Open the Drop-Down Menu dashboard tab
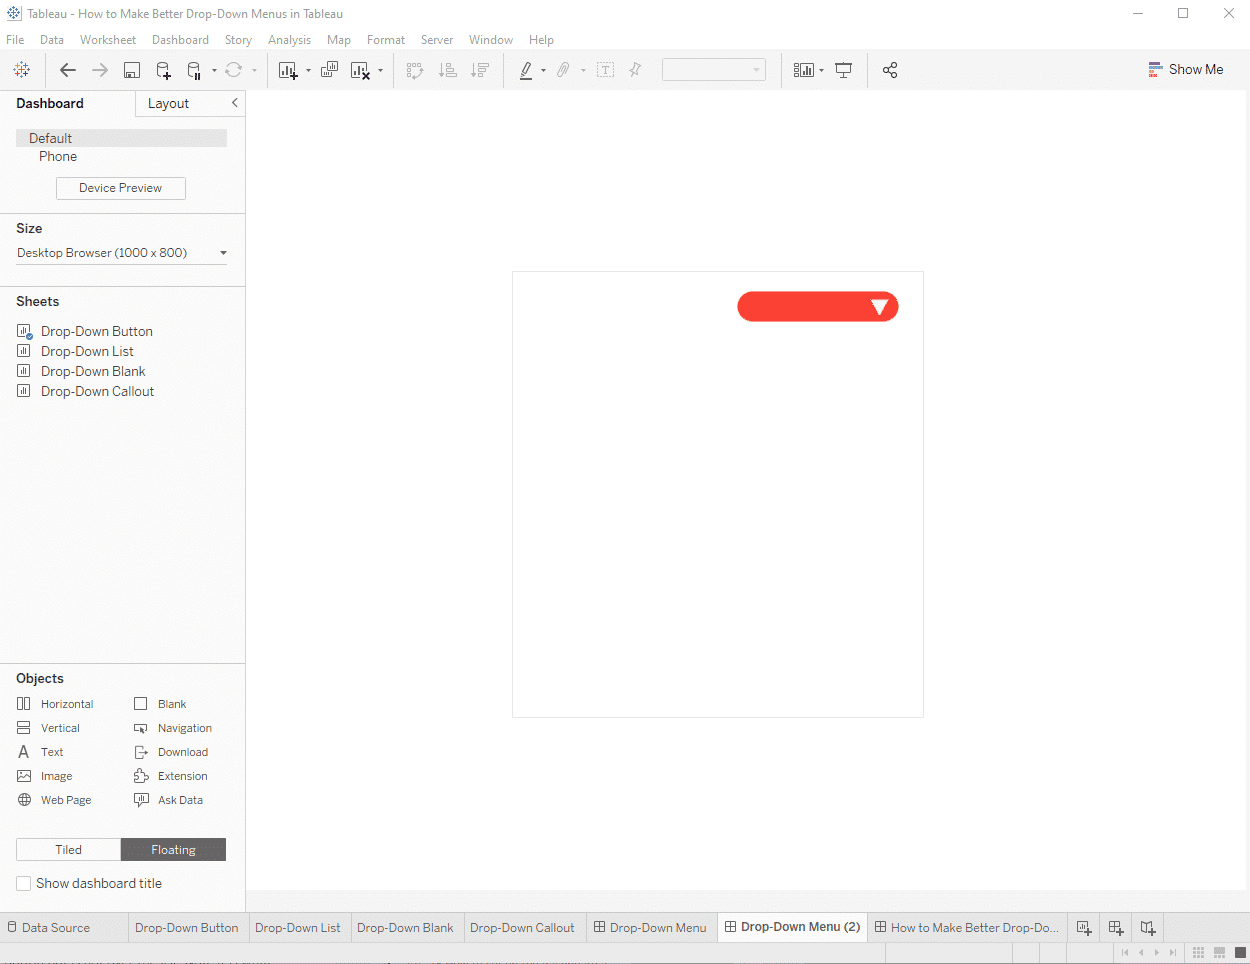Viewport: 1250px width, 964px height. click(x=650, y=928)
